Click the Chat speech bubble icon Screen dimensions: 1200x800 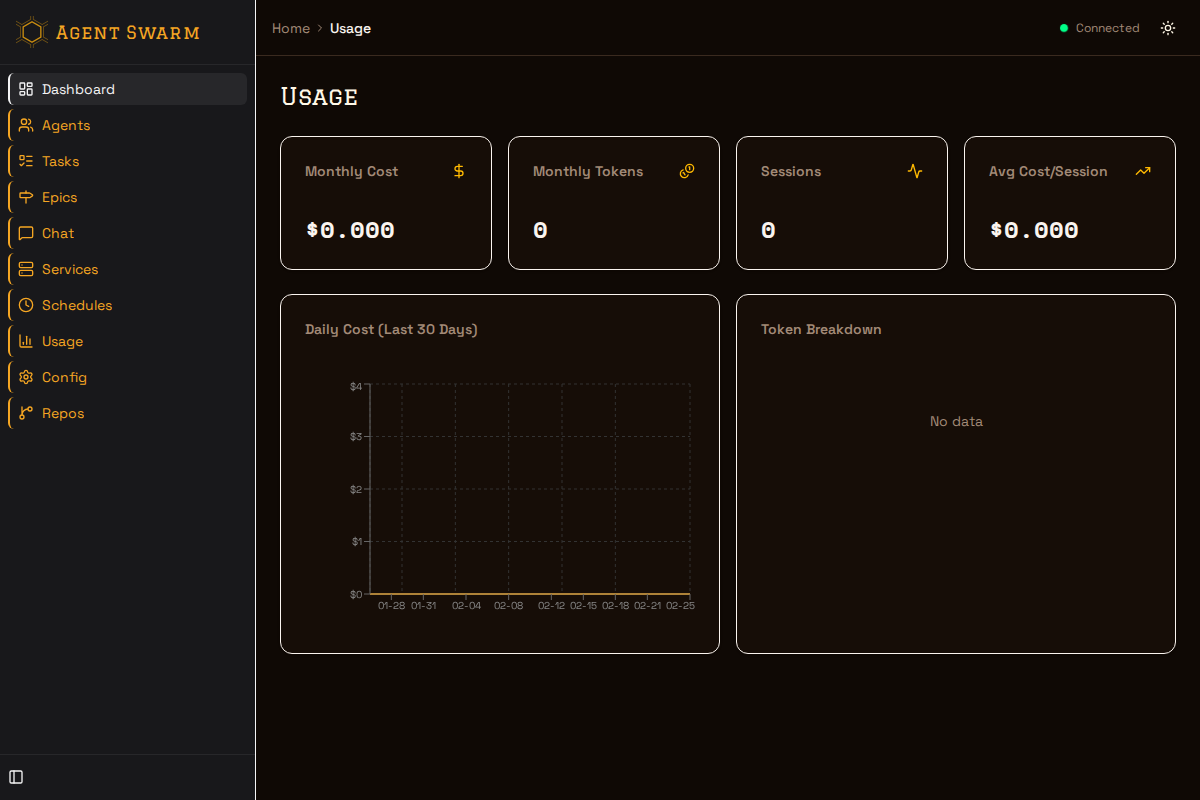26,233
